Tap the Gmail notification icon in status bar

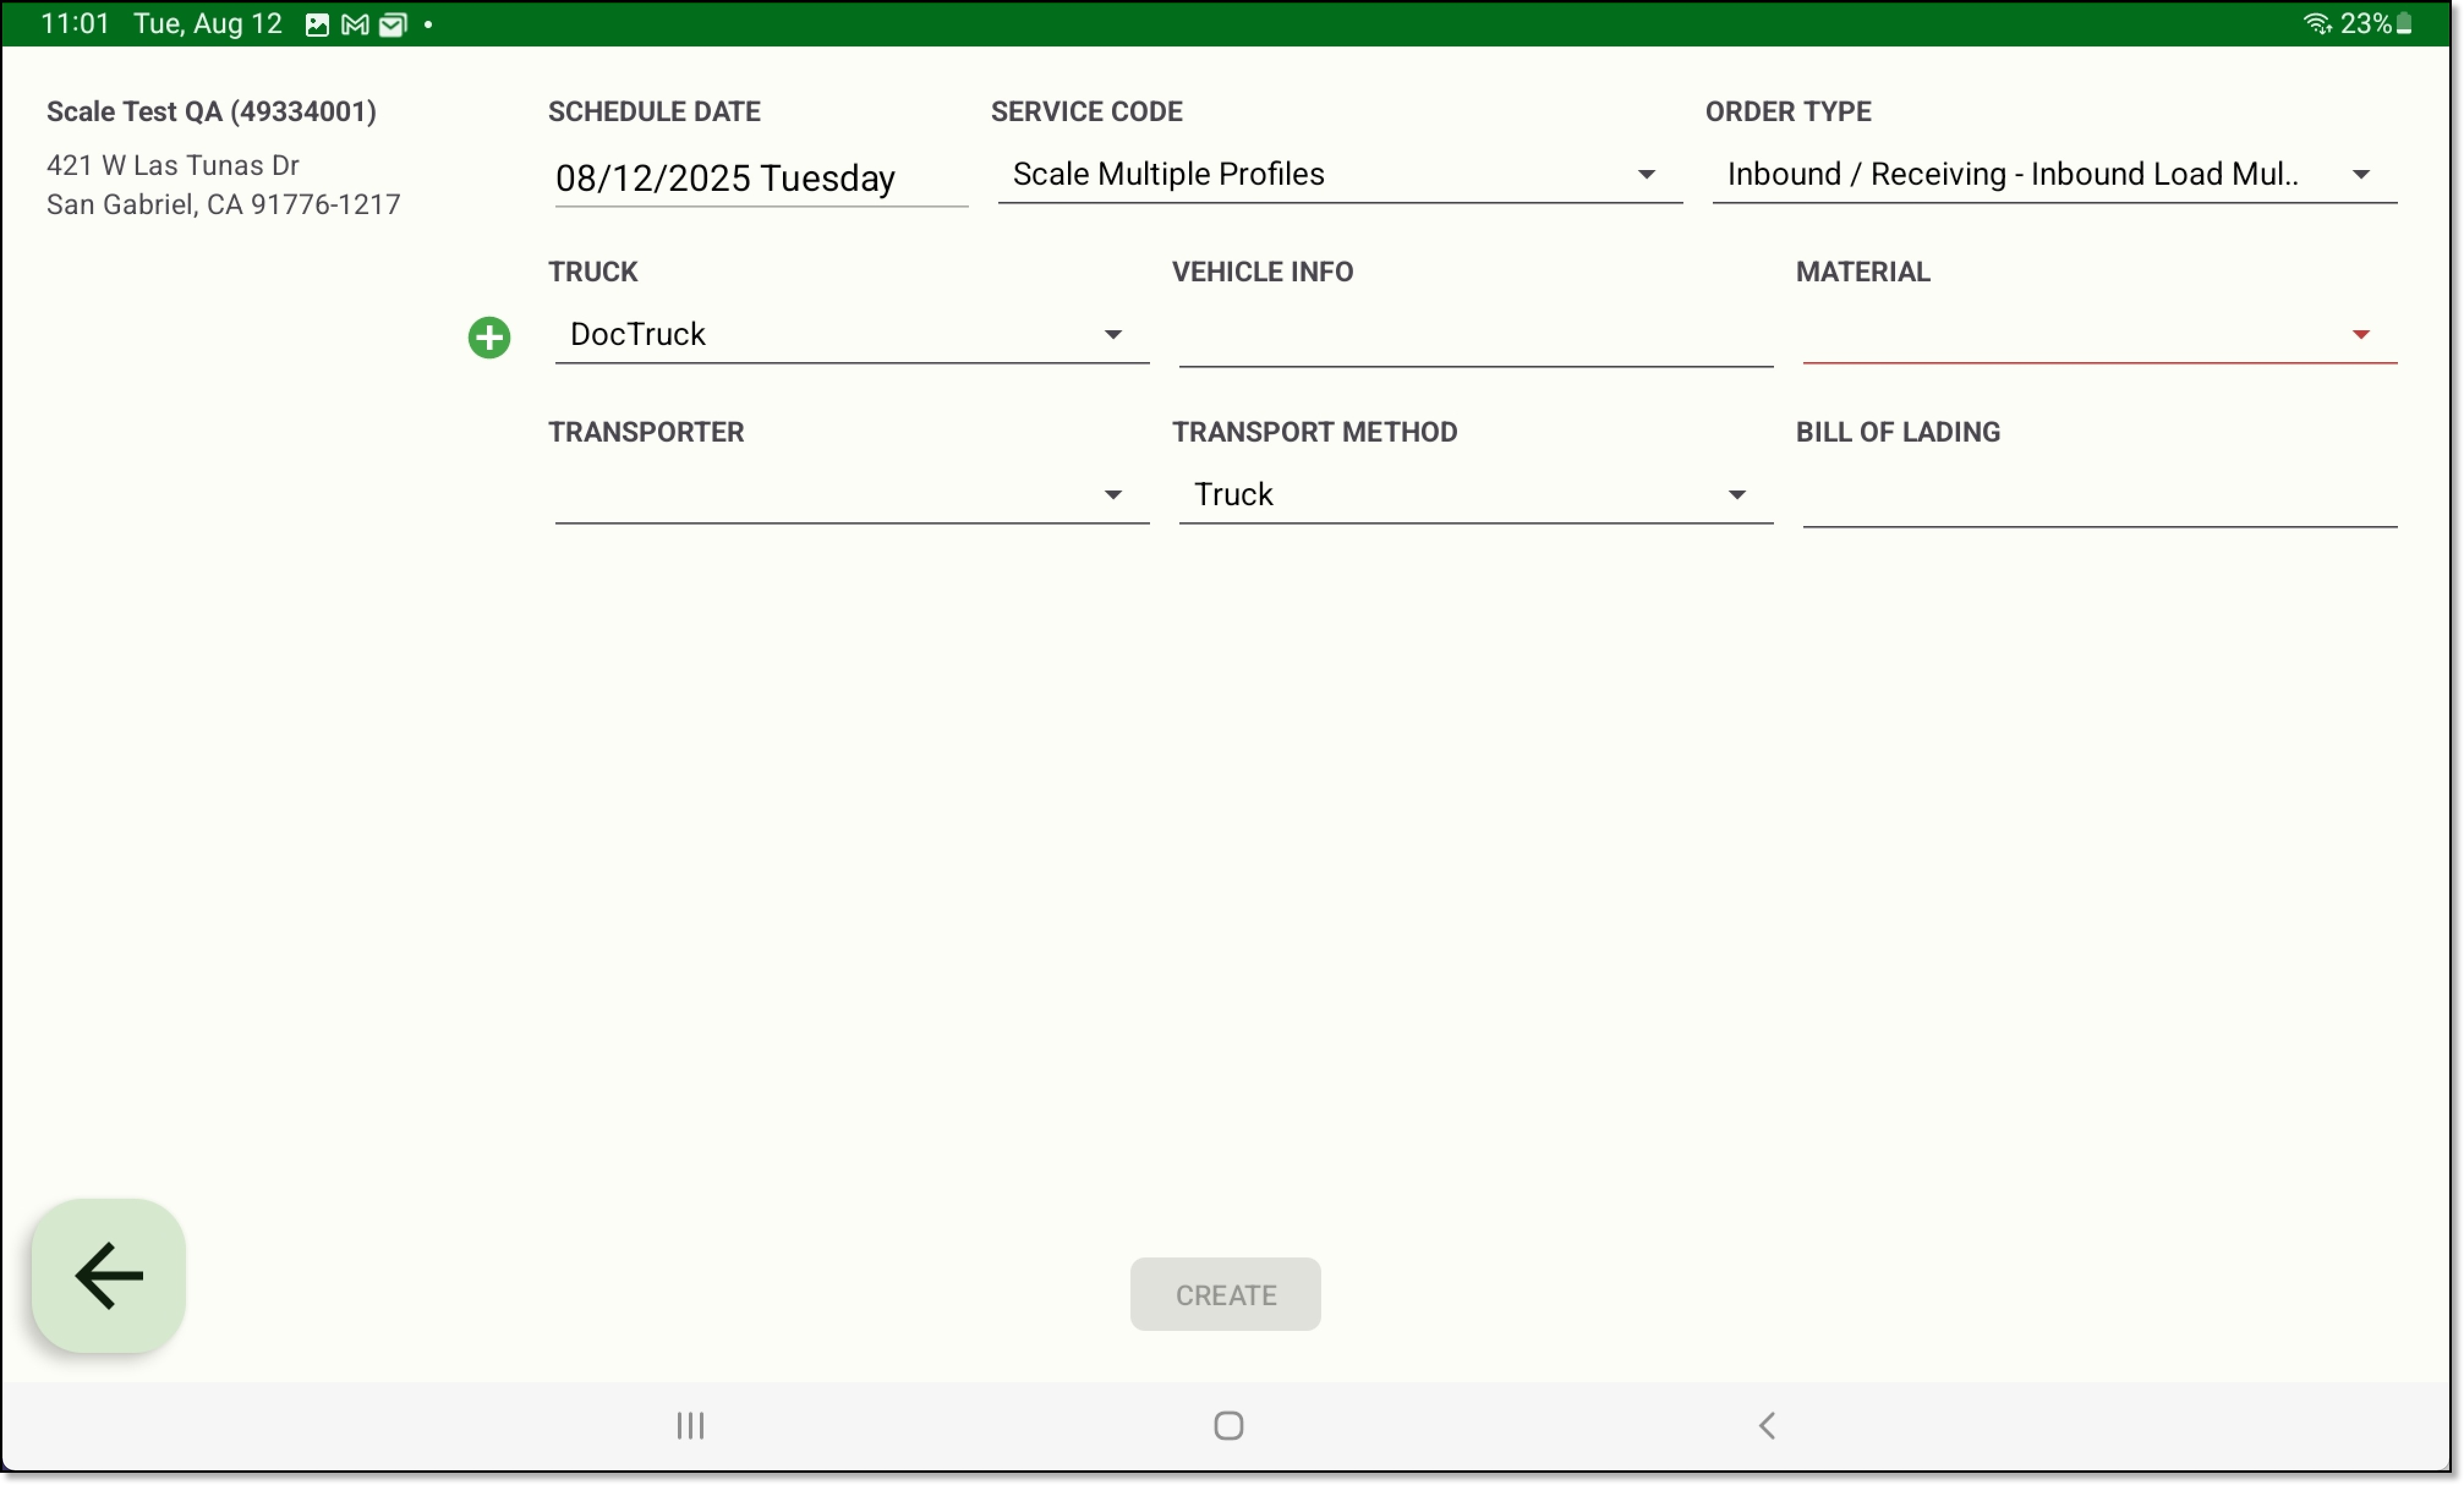[355, 24]
